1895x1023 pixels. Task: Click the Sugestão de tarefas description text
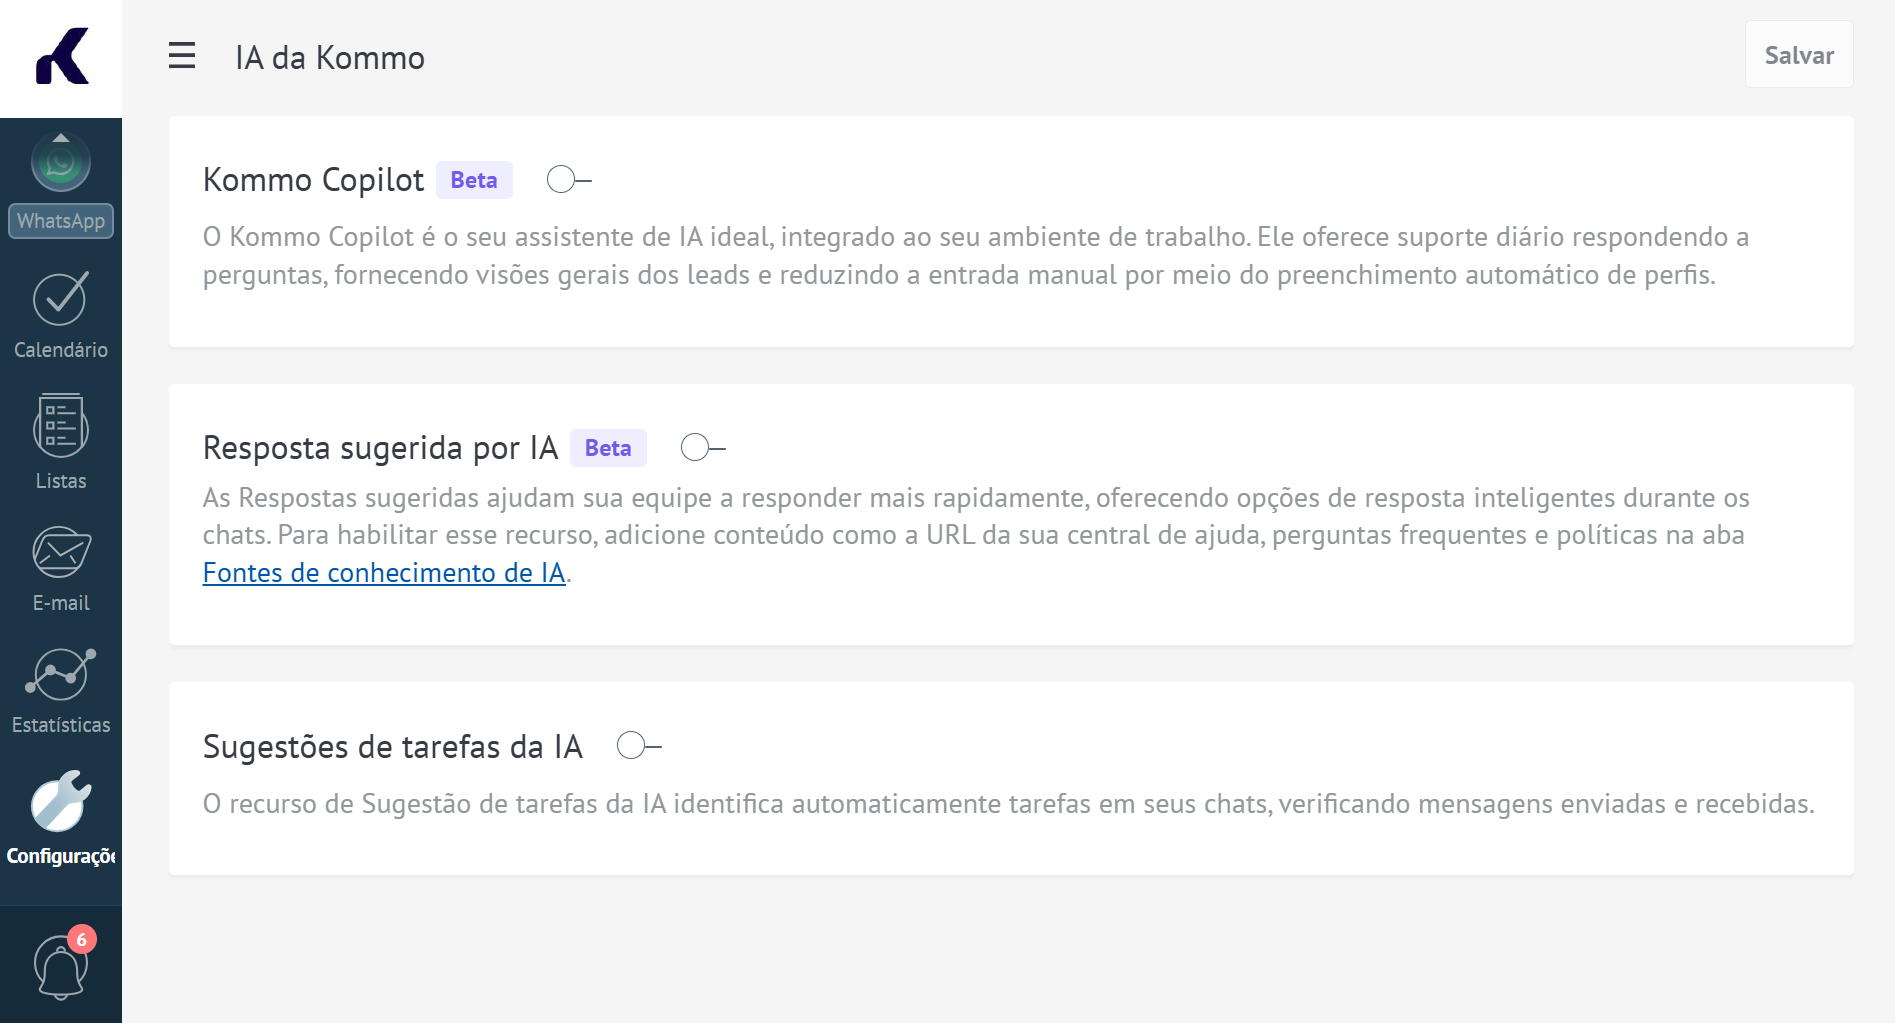[x=1008, y=804]
